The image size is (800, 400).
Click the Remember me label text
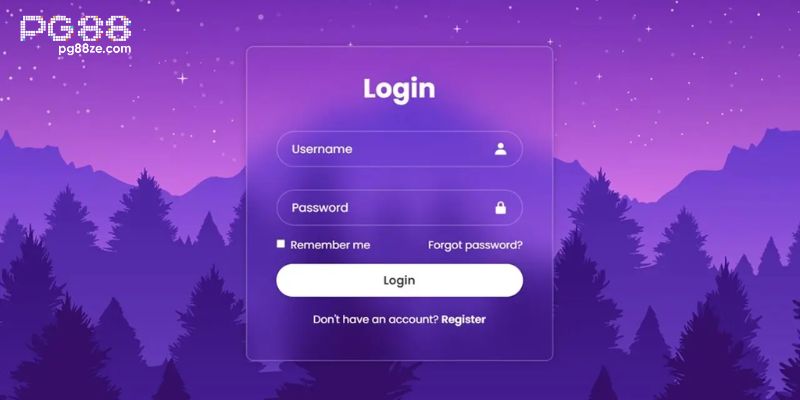[330, 245]
